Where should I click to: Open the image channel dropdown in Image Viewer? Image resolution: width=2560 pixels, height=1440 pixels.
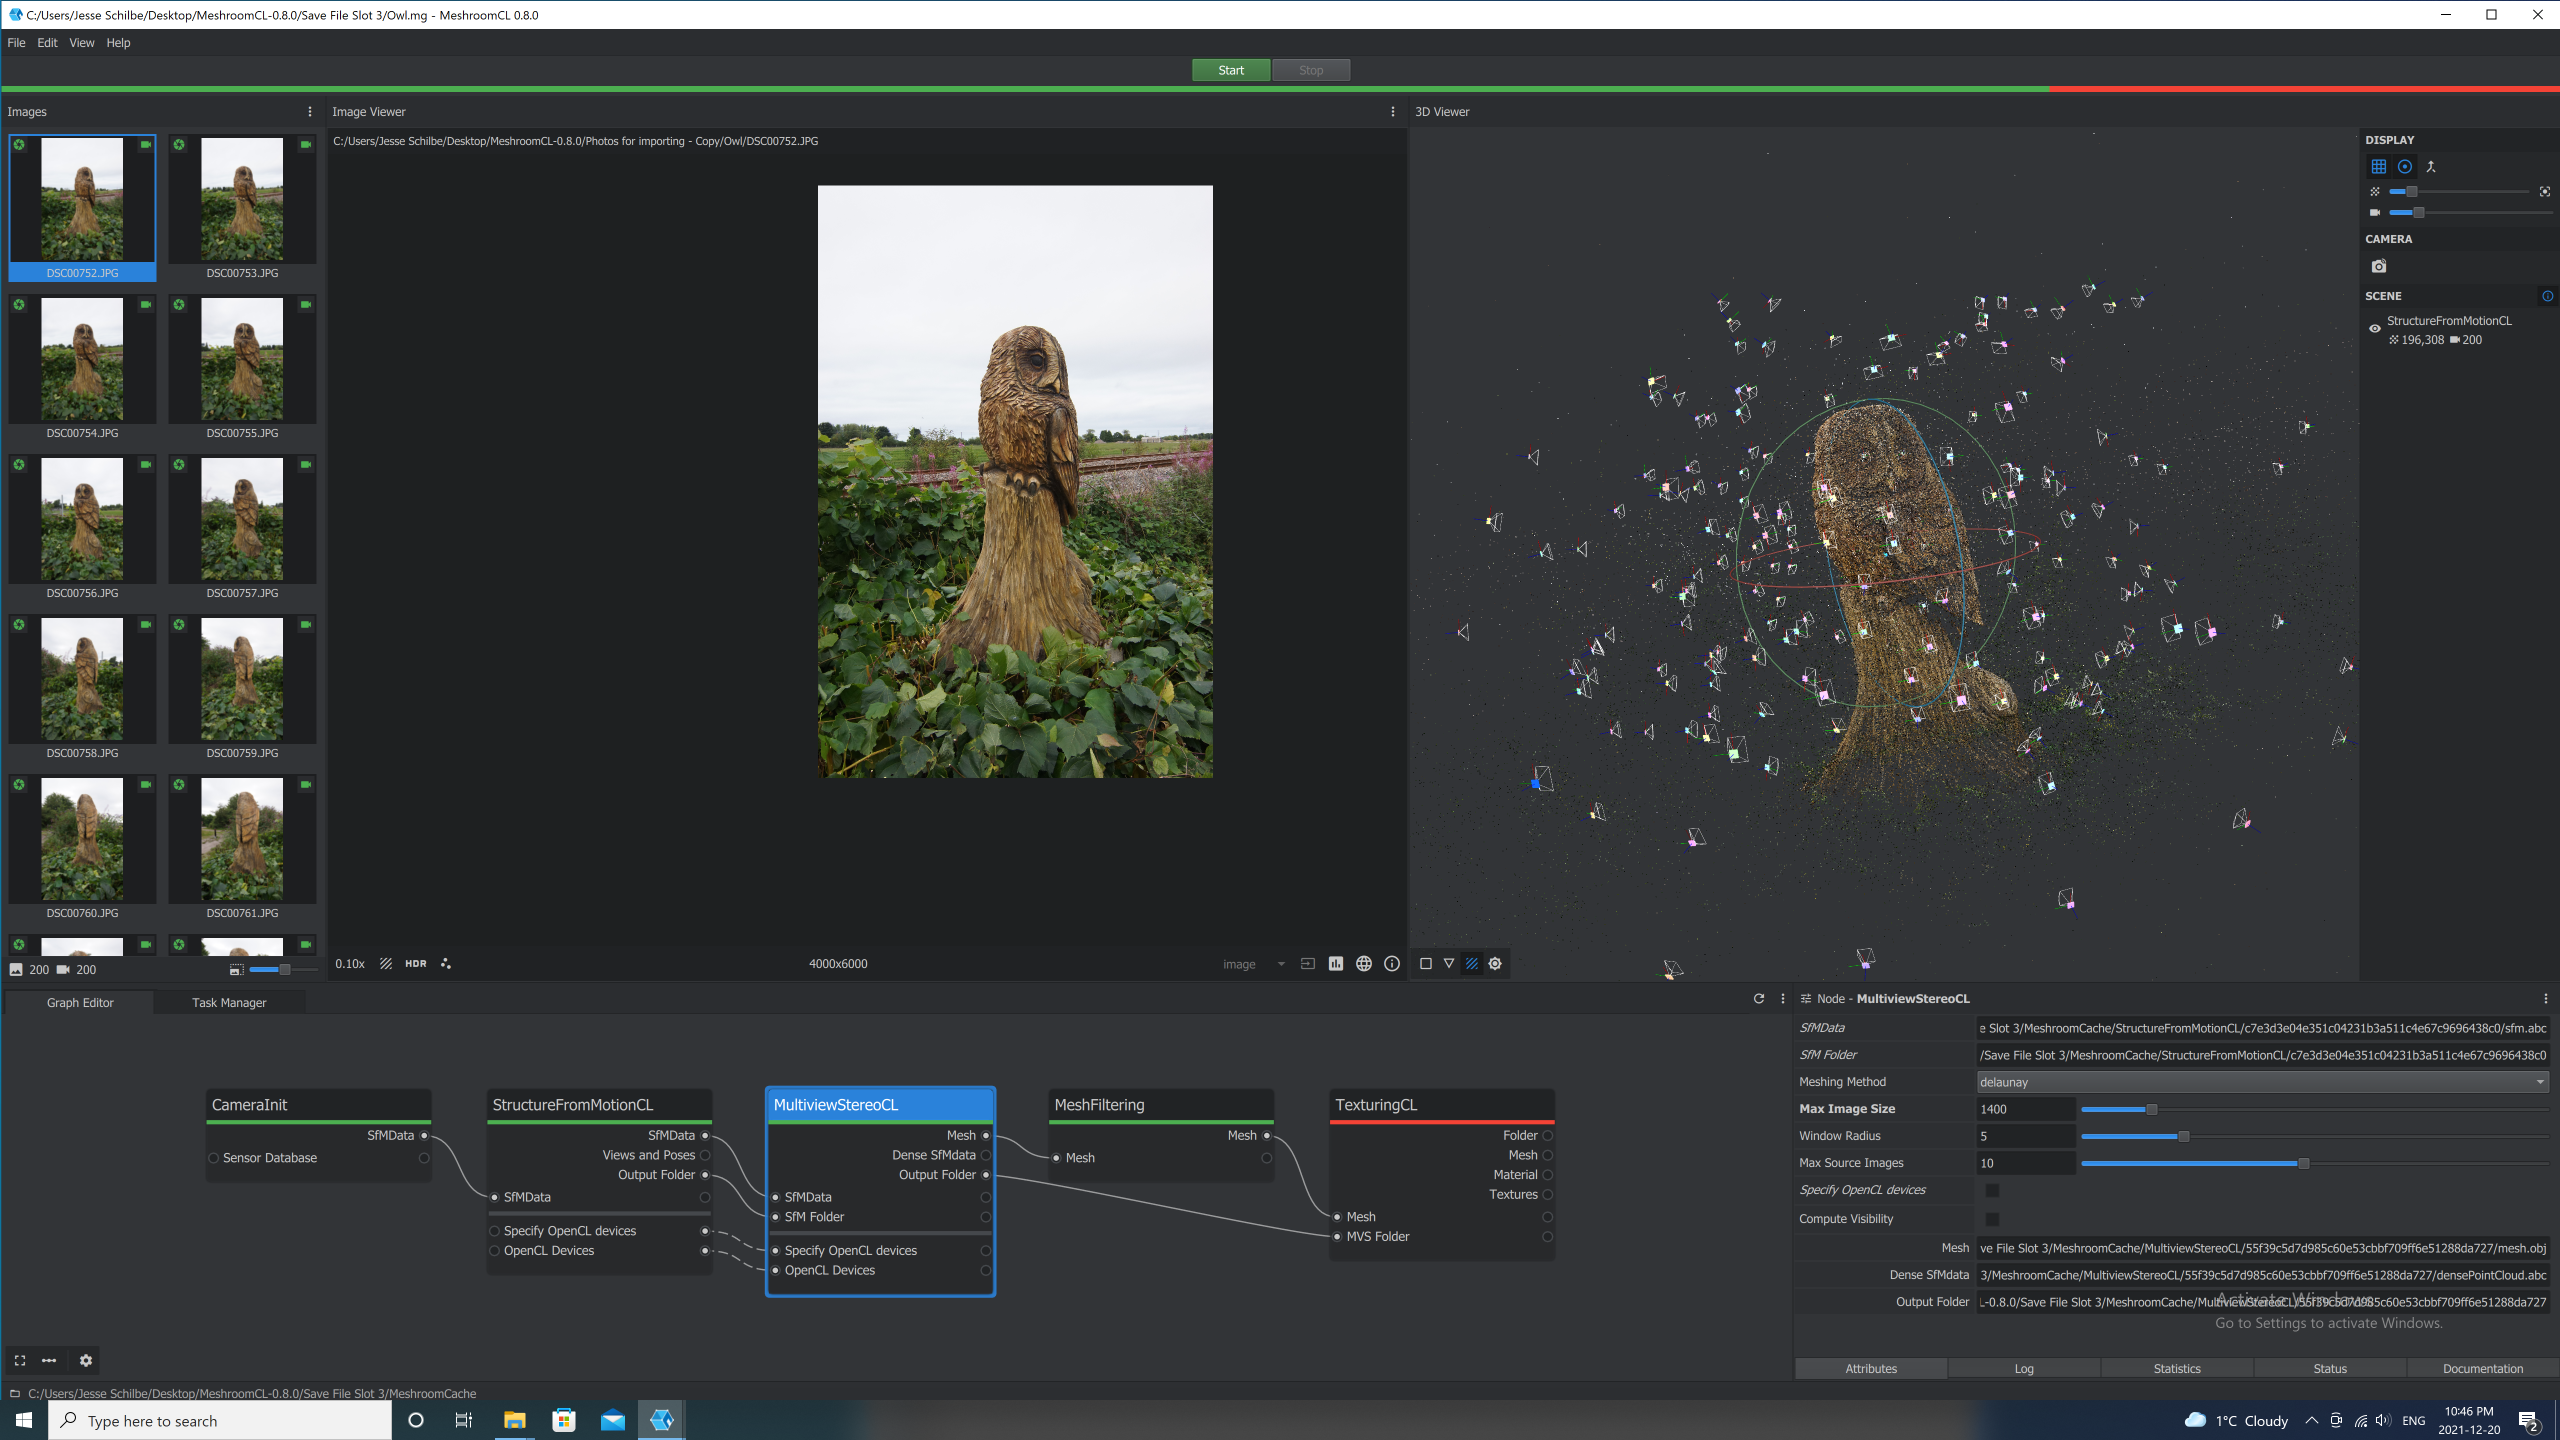coord(1252,964)
